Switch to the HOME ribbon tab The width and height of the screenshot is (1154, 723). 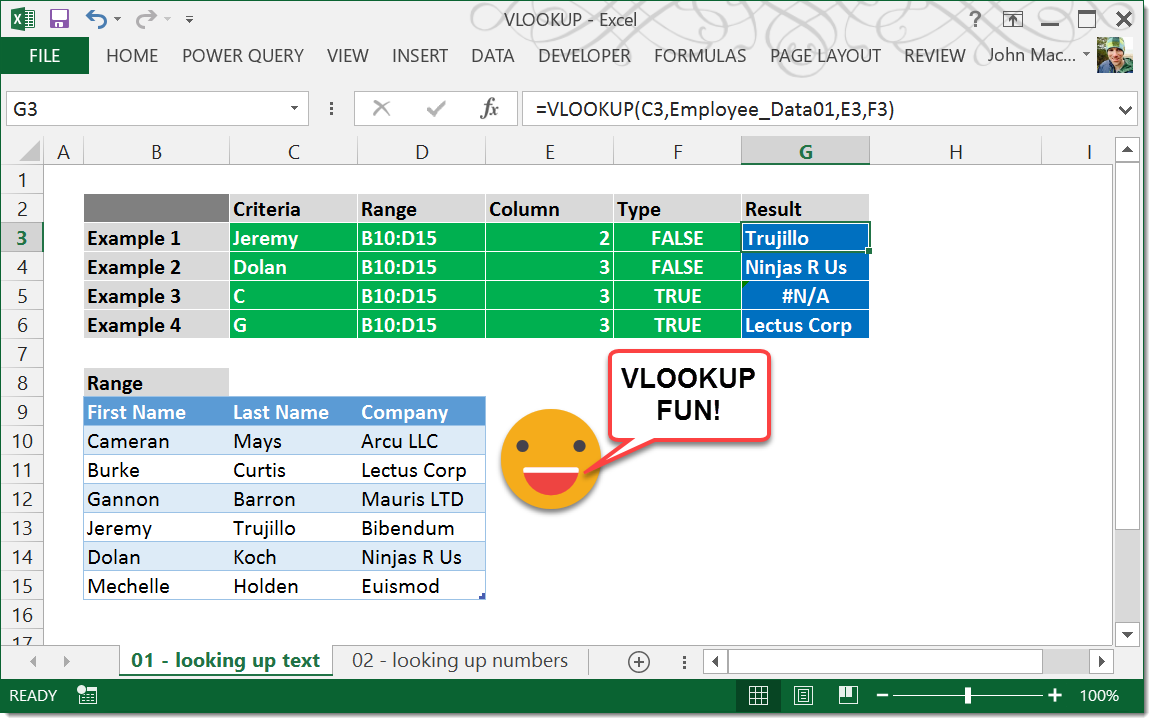pos(132,56)
